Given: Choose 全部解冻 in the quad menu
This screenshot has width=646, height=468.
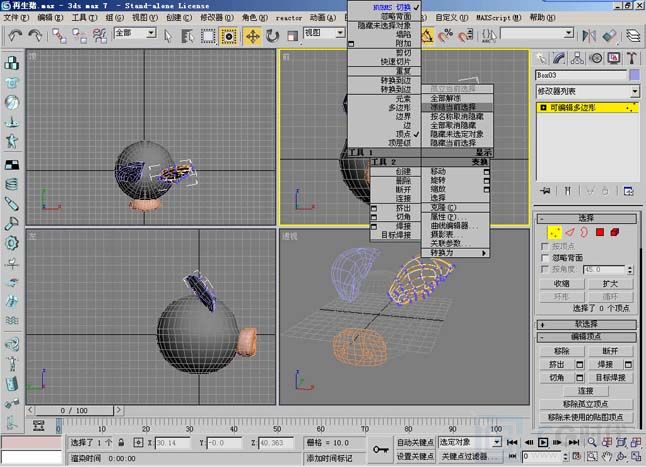Looking at the screenshot, I should [457, 98].
